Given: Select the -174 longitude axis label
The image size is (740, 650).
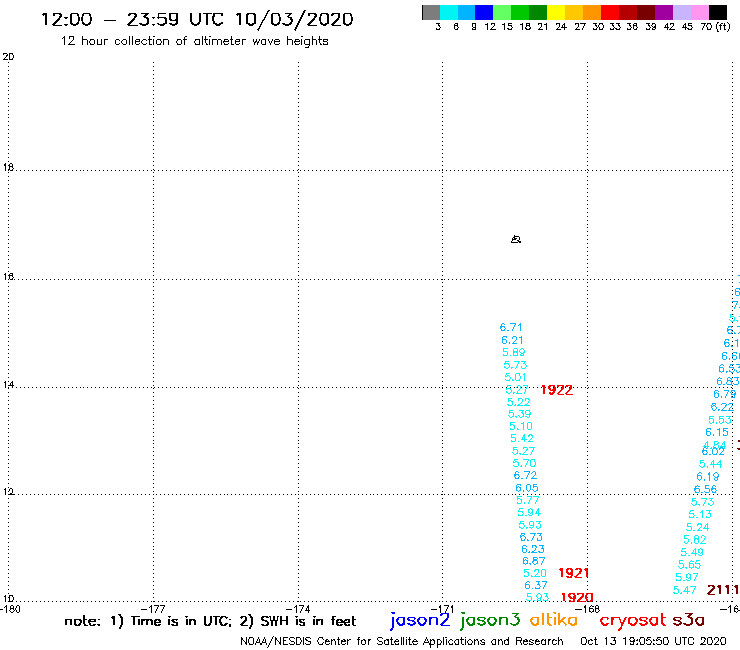Looking at the screenshot, I should pyautogui.click(x=298, y=609).
